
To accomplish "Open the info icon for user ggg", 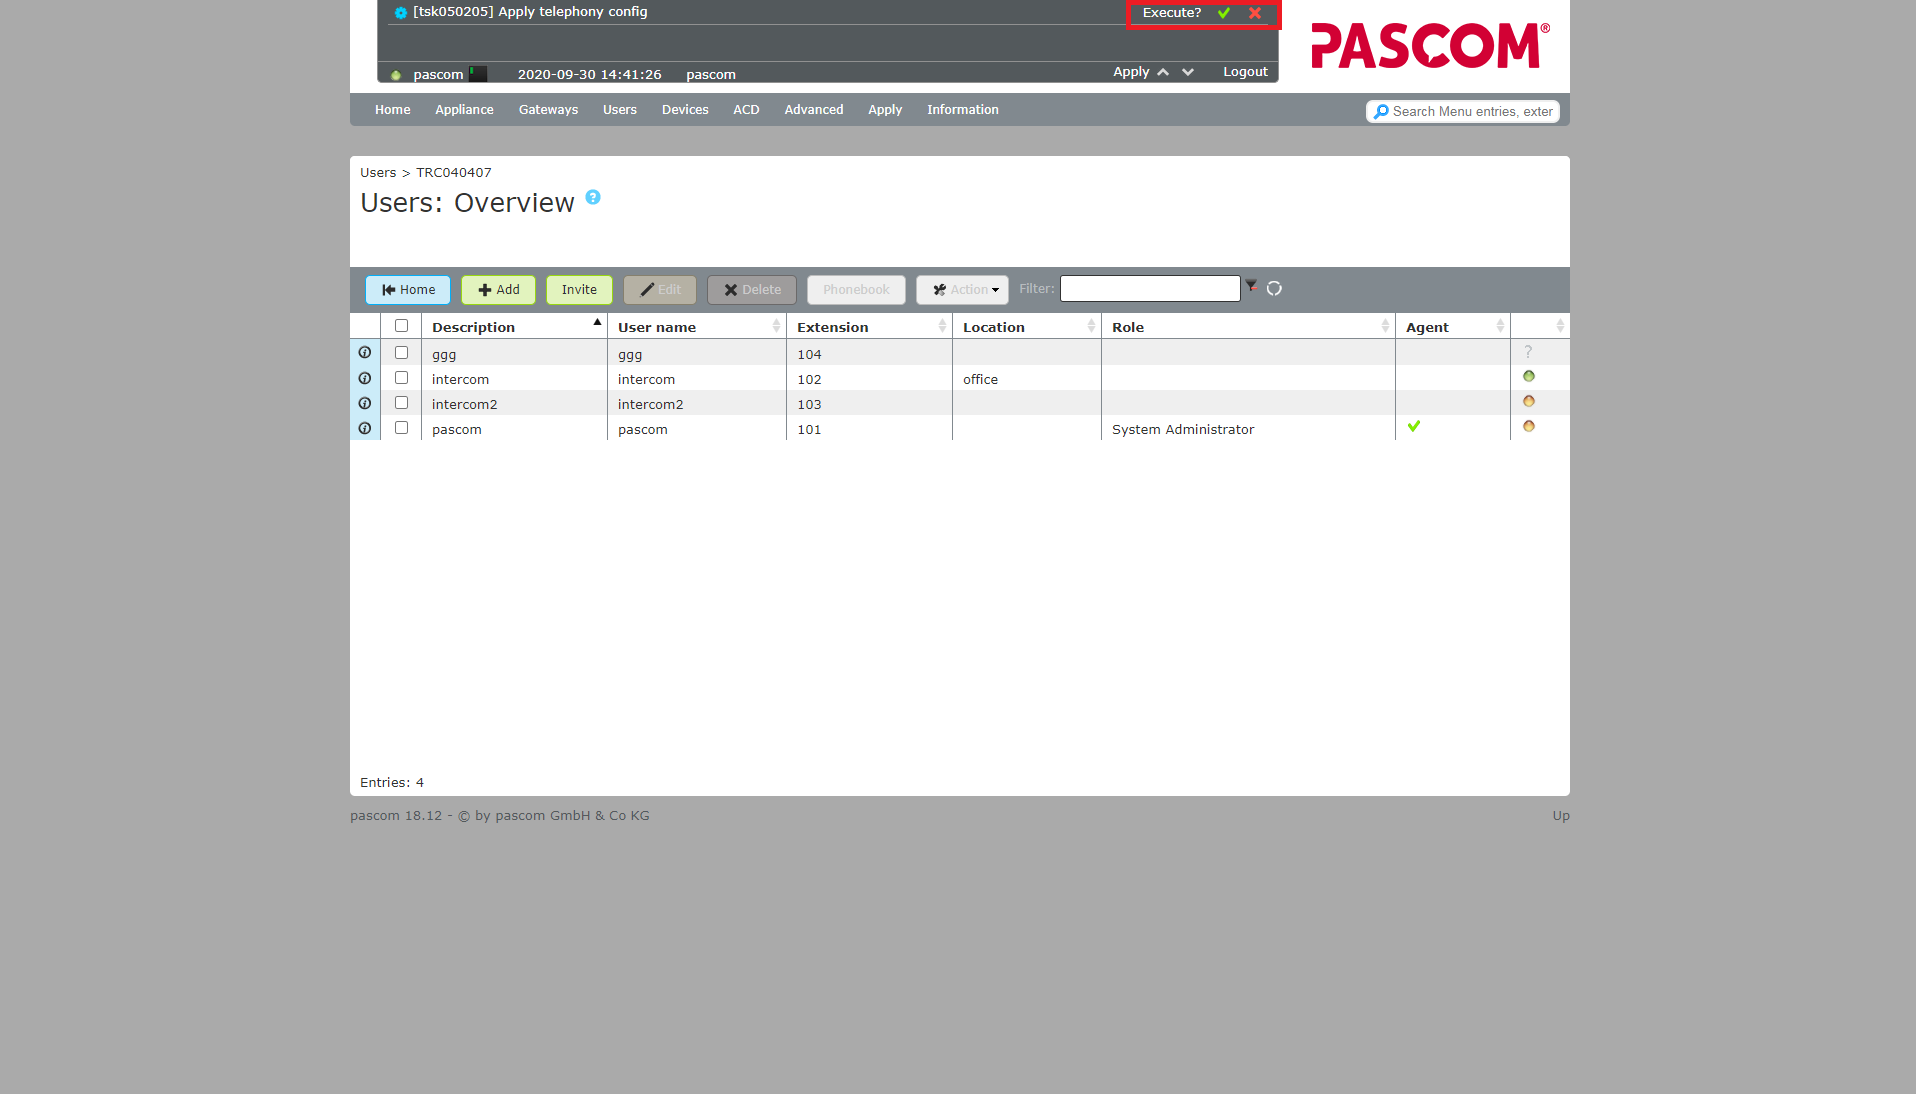I will pos(365,353).
